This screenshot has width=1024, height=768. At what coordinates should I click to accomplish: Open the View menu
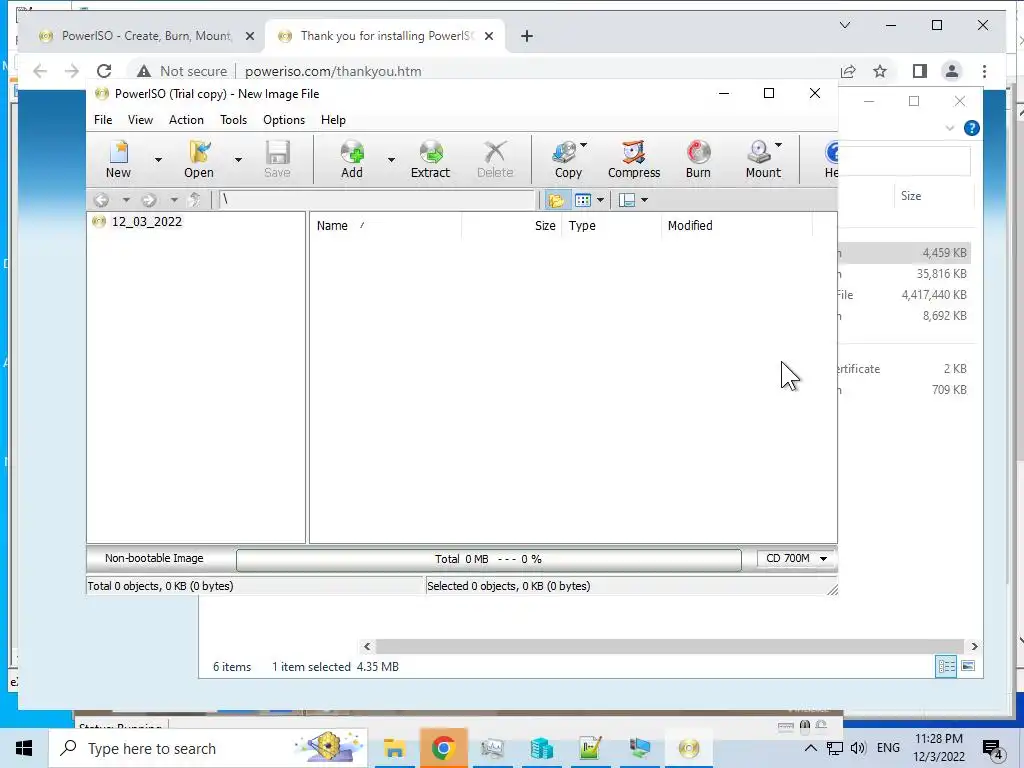pos(140,120)
